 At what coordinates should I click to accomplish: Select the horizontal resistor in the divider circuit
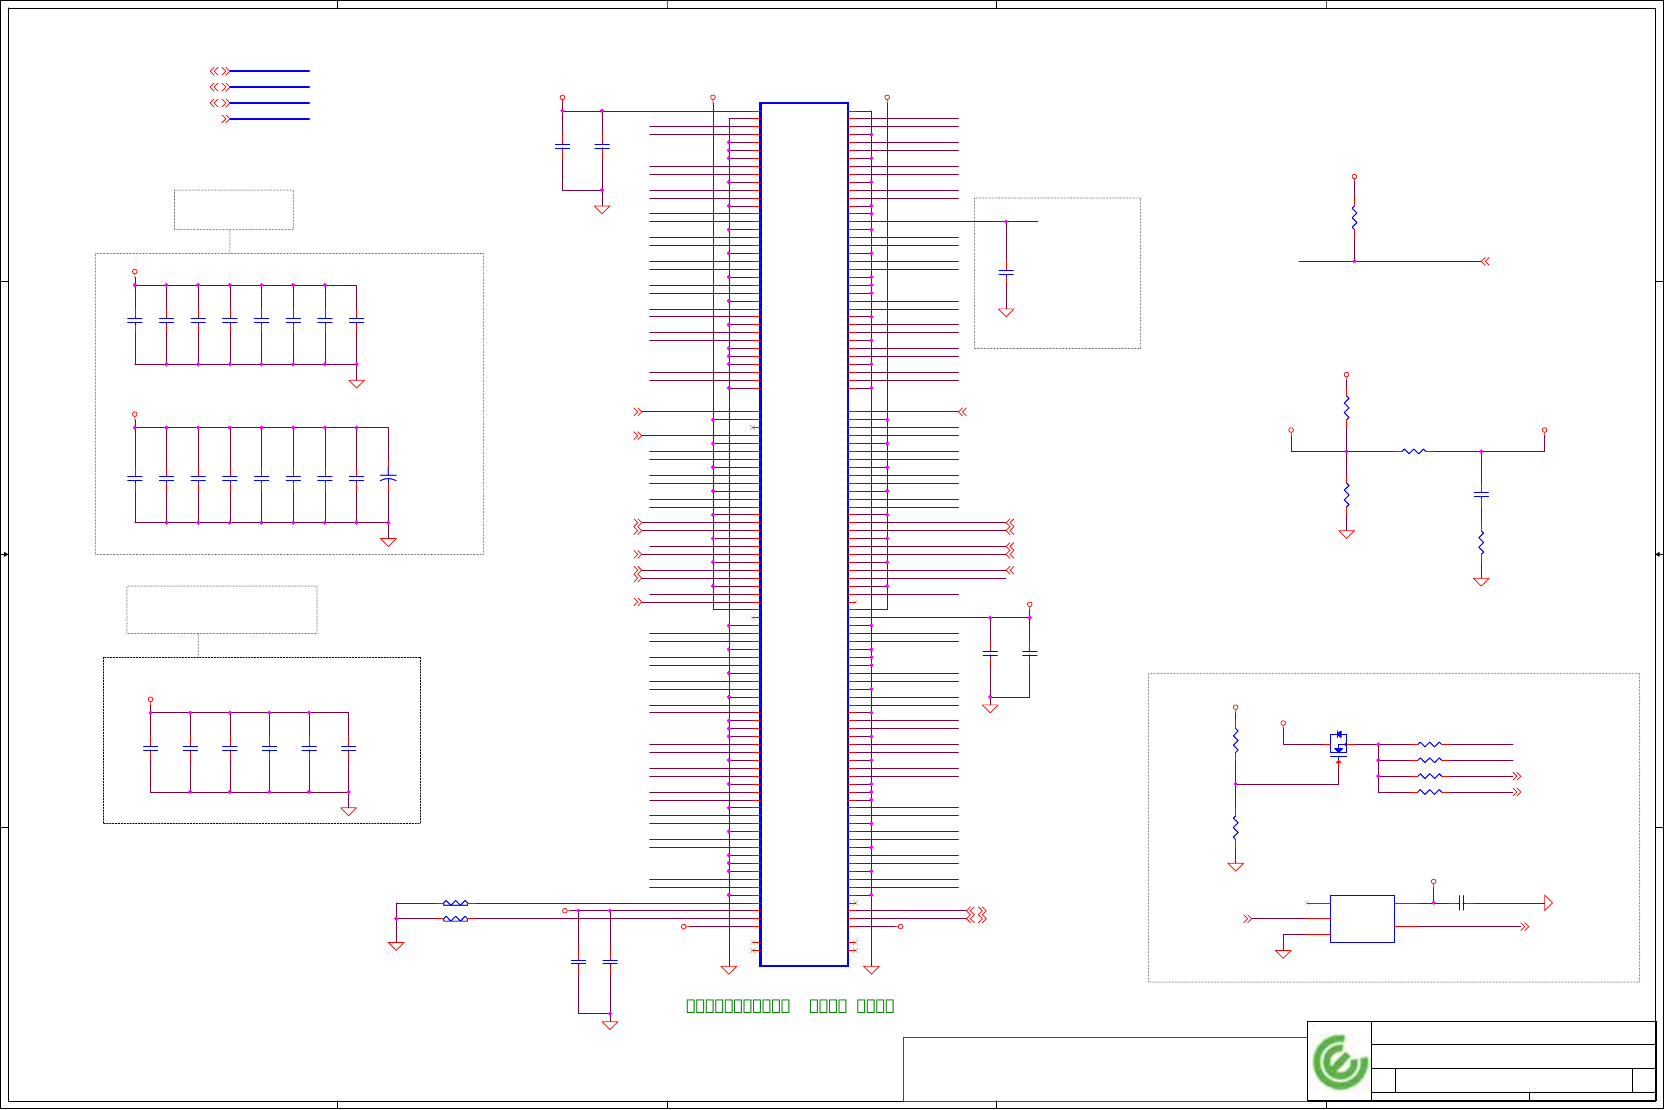[x=1414, y=451]
